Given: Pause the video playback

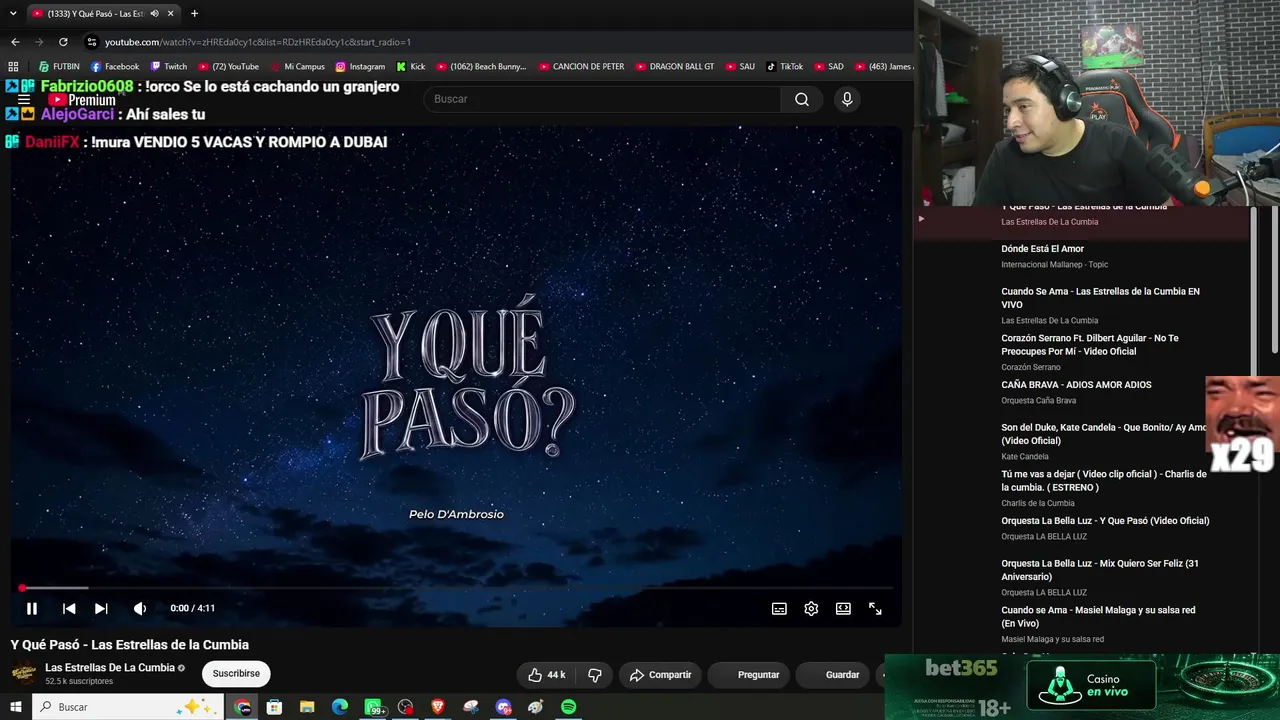Looking at the screenshot, I should click(32, 608).
